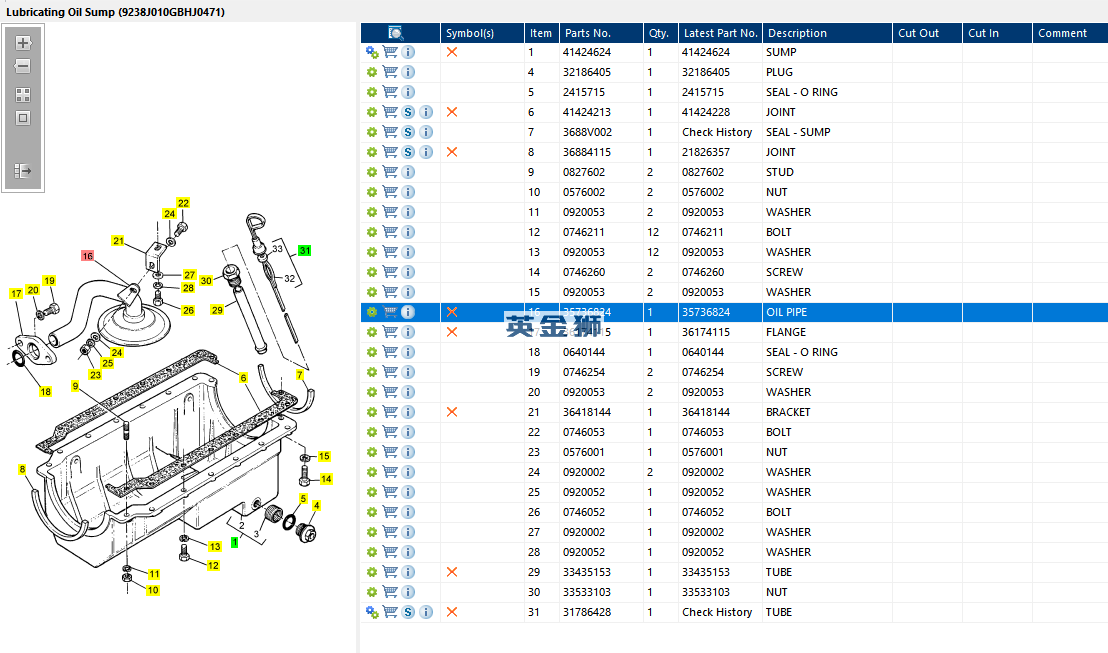This screenshot has height=653, width=1108.
Task: Click callout 21 on the diagram
Action: (118, 241)
